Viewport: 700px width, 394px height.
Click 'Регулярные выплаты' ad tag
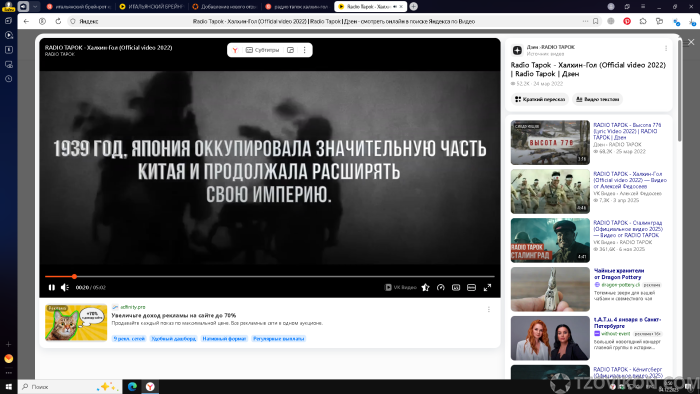279,339
